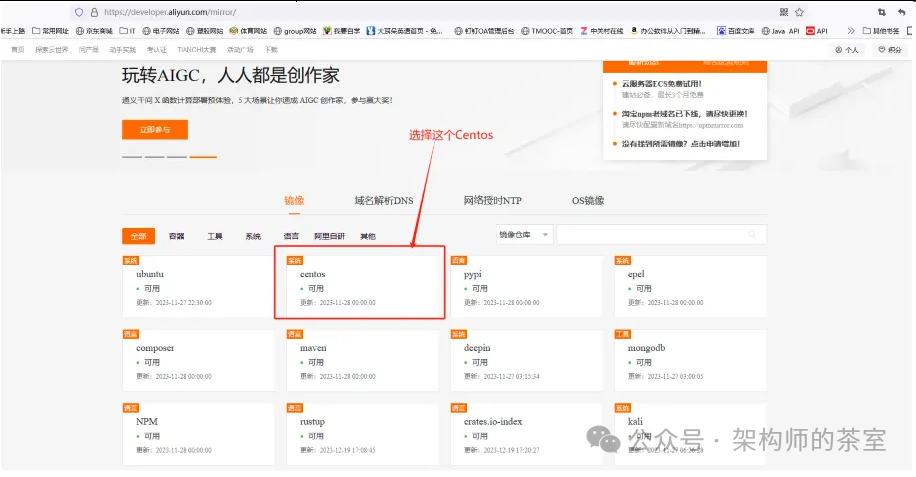Open the group网站 bookmark

click(295, 31)
